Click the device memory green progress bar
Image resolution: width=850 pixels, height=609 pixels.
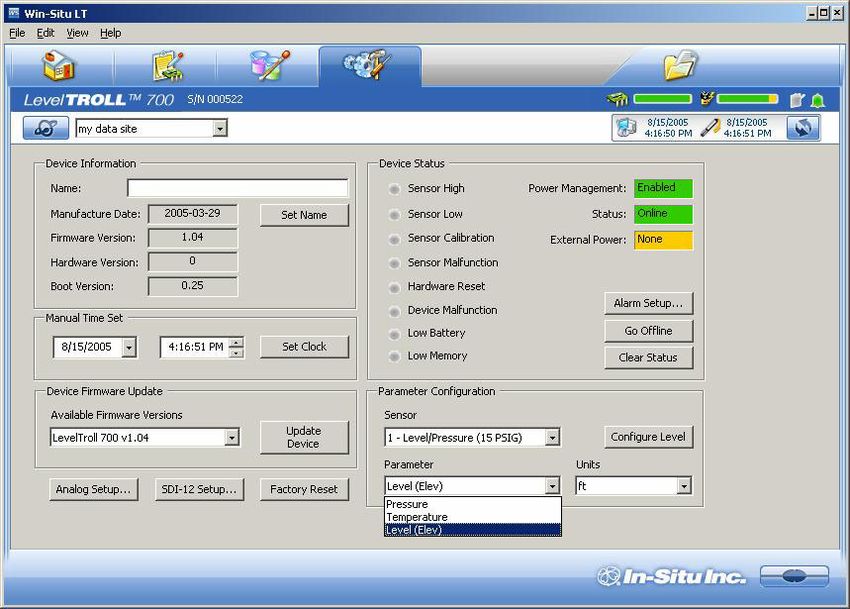(662, 99)
